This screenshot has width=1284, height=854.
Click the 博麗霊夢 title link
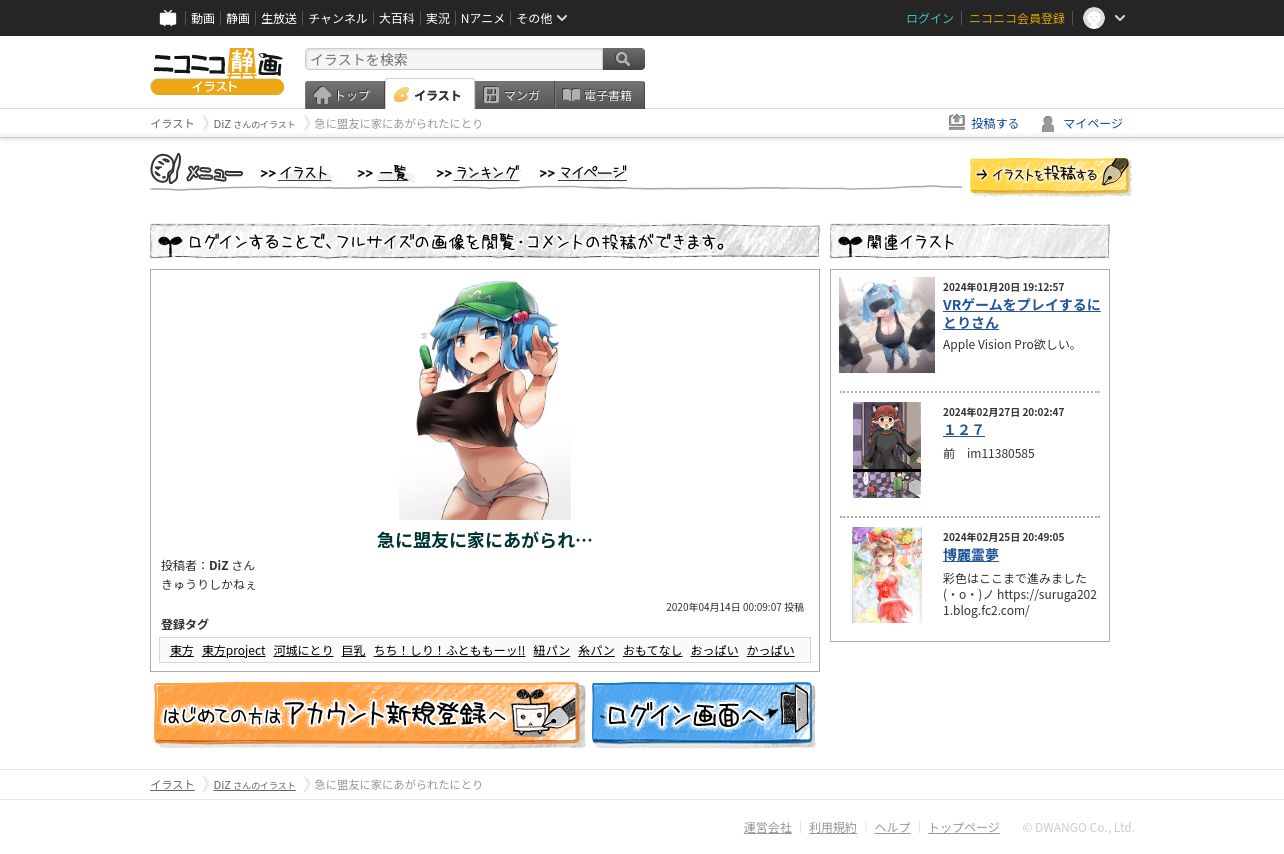(x=971, y=555)
